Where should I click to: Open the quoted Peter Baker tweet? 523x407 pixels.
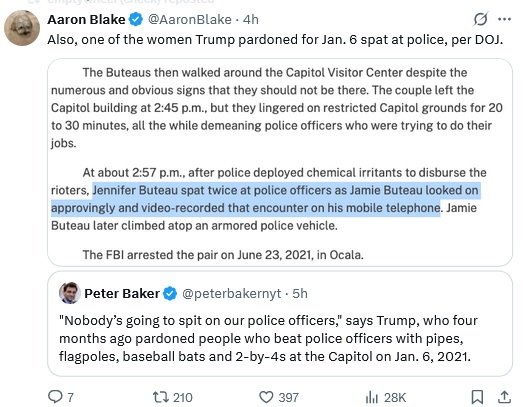(x=280, y=324)
